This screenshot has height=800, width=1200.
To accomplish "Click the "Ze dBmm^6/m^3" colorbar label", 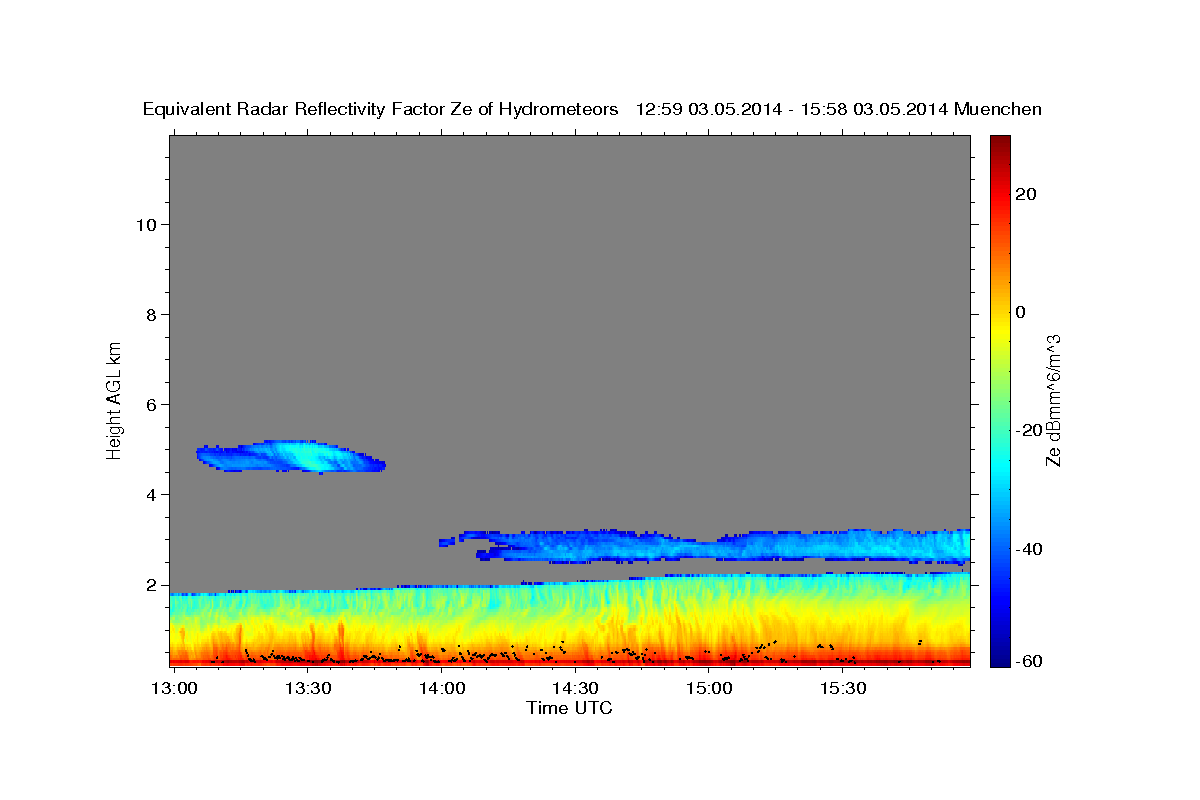I will [1053, 400].
